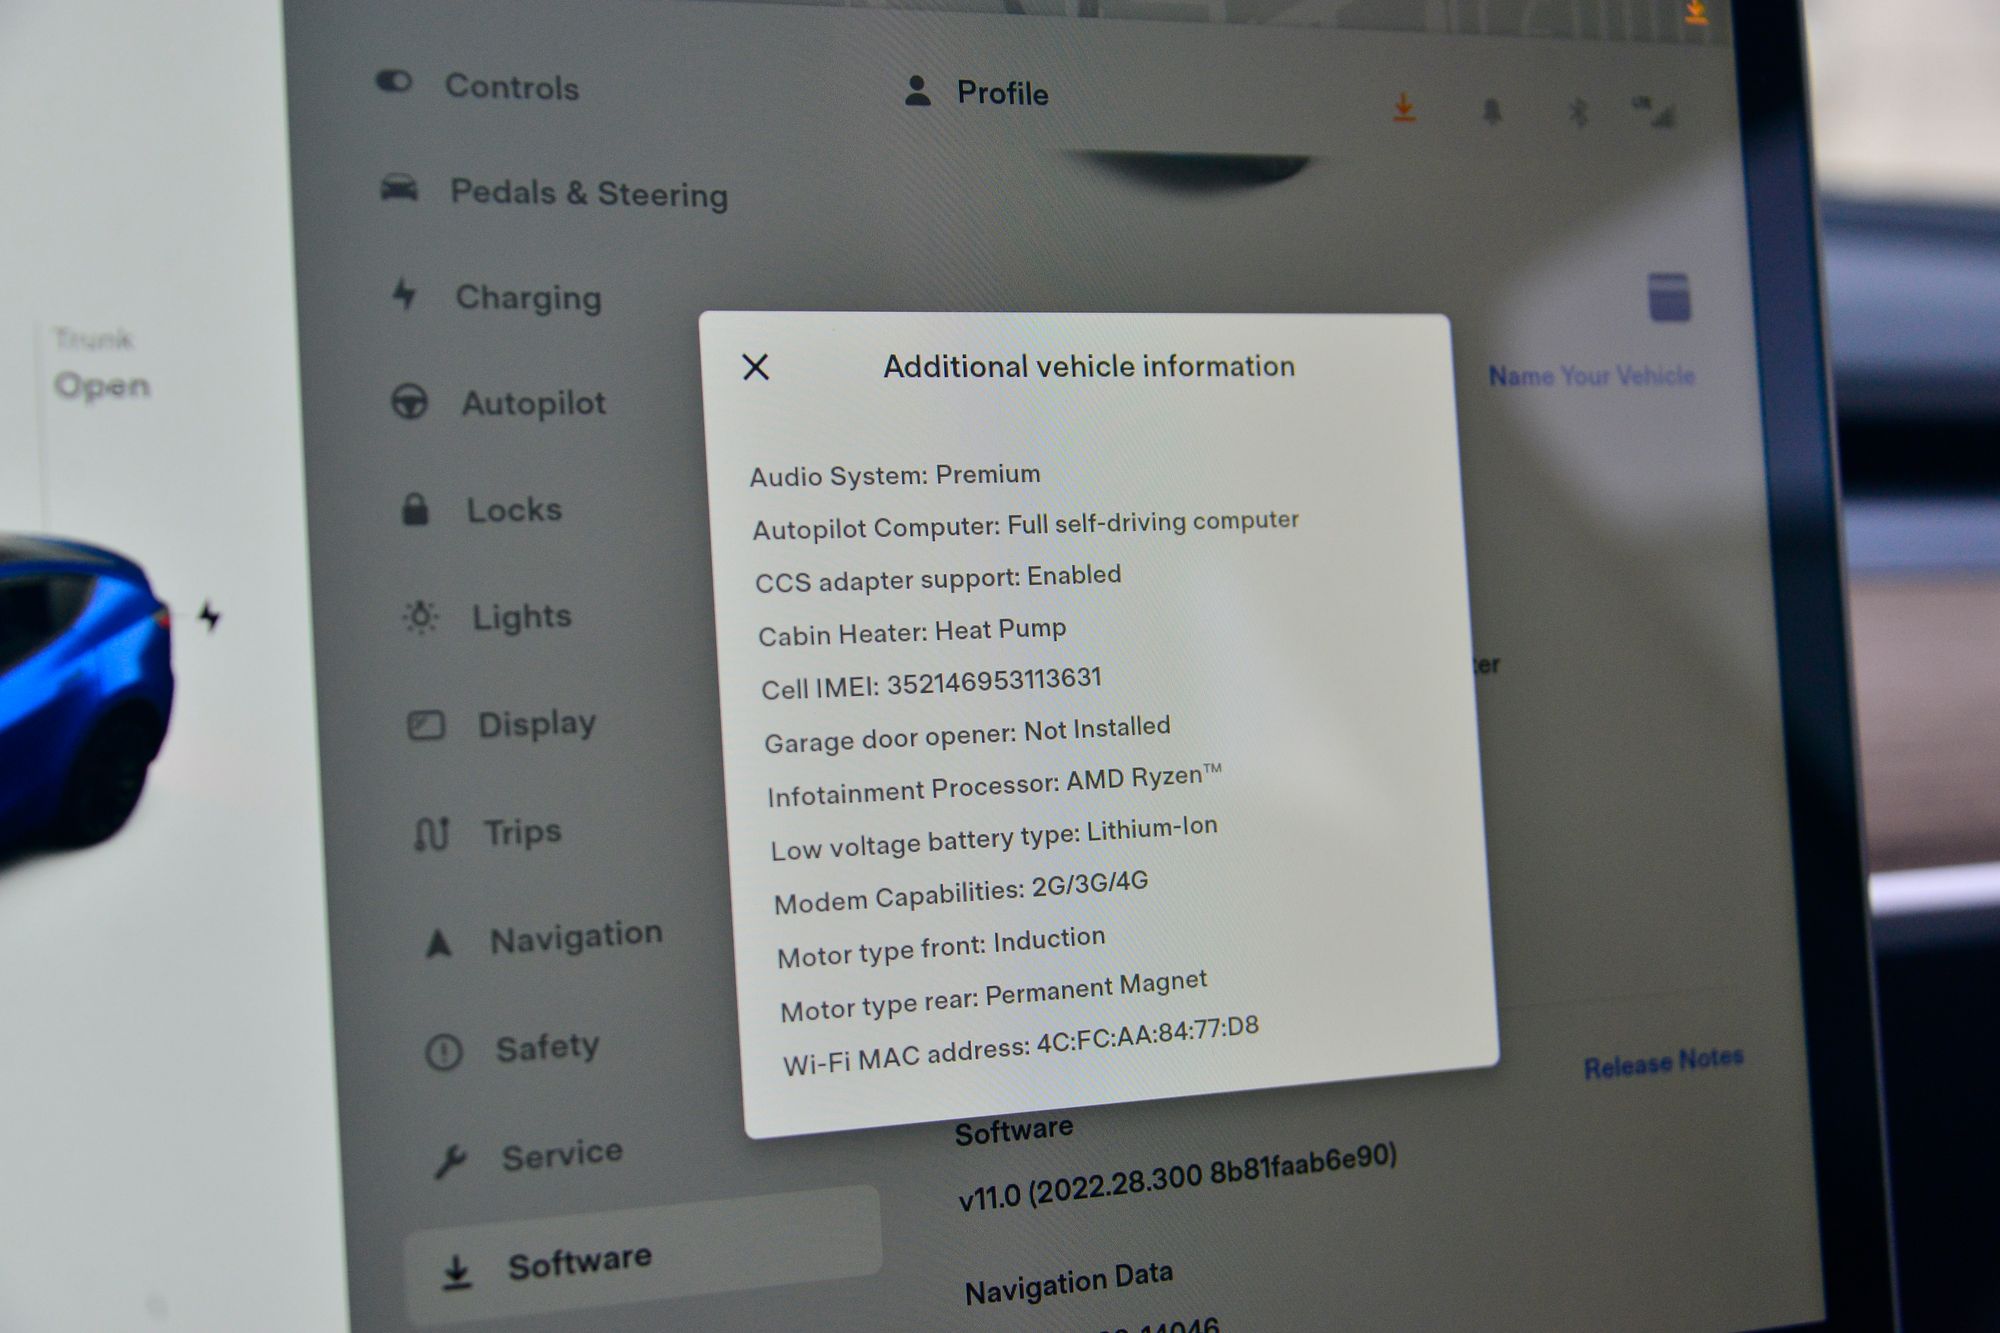Tap the open Trunk label
2000x1333 pixels.
pyautogui.click(x=102, y=385)
